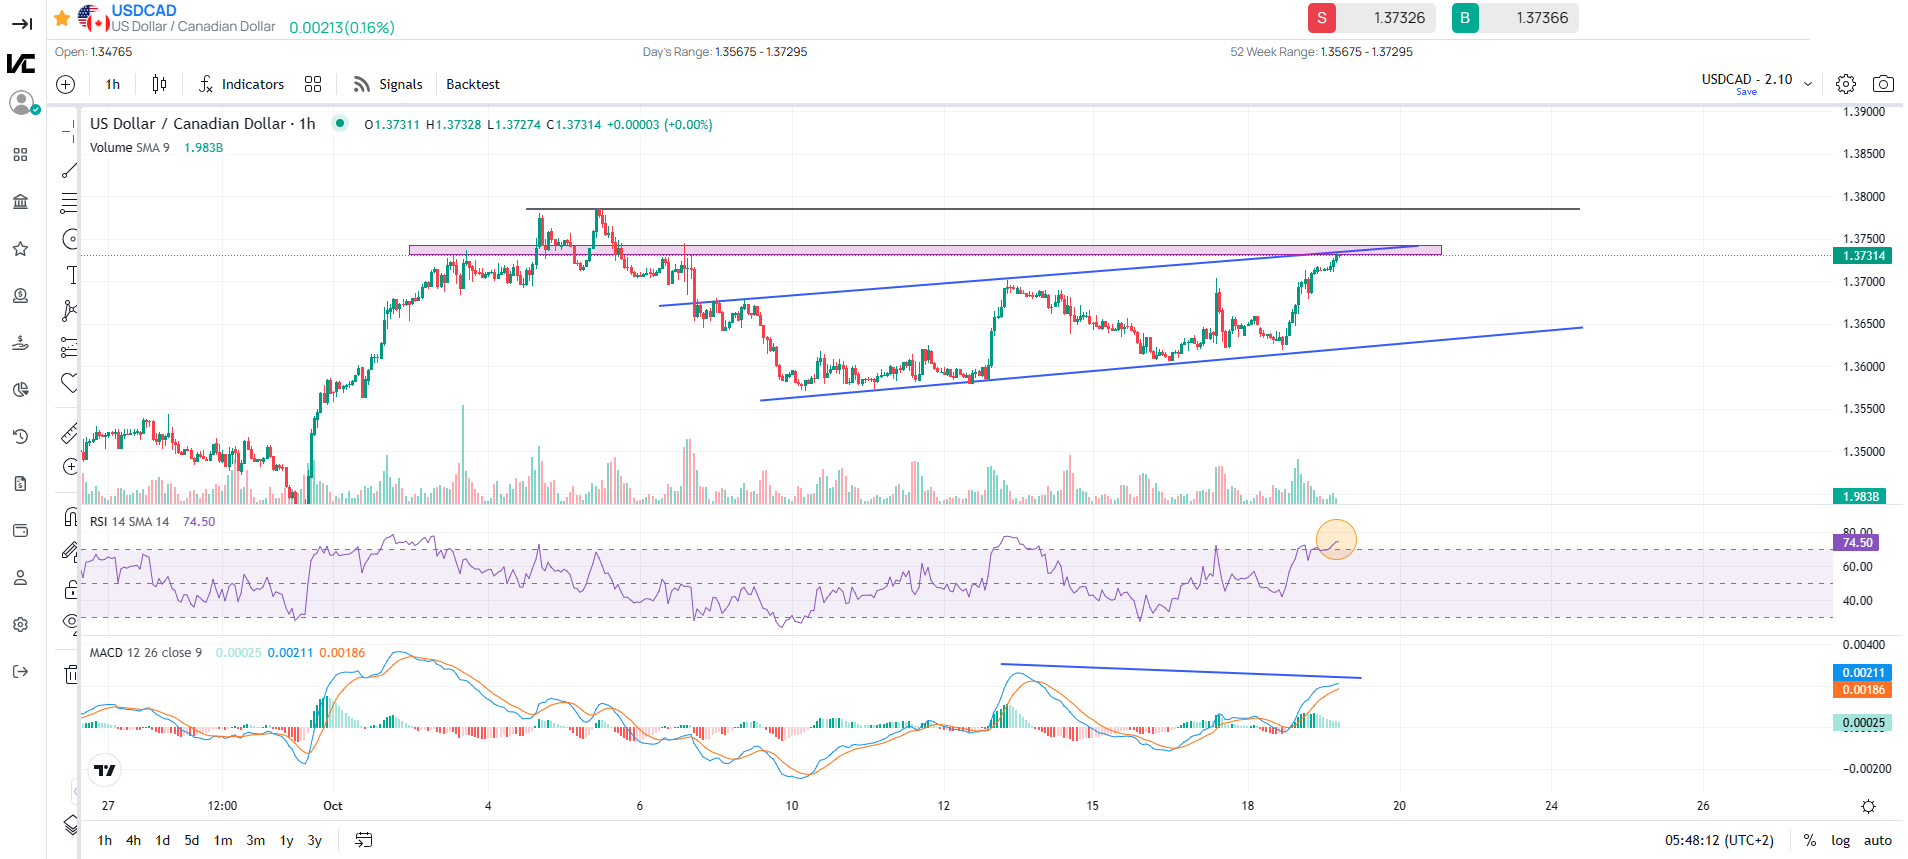
Task: Toggle the USDCAD favorite star
Action: tap(62, 18)
